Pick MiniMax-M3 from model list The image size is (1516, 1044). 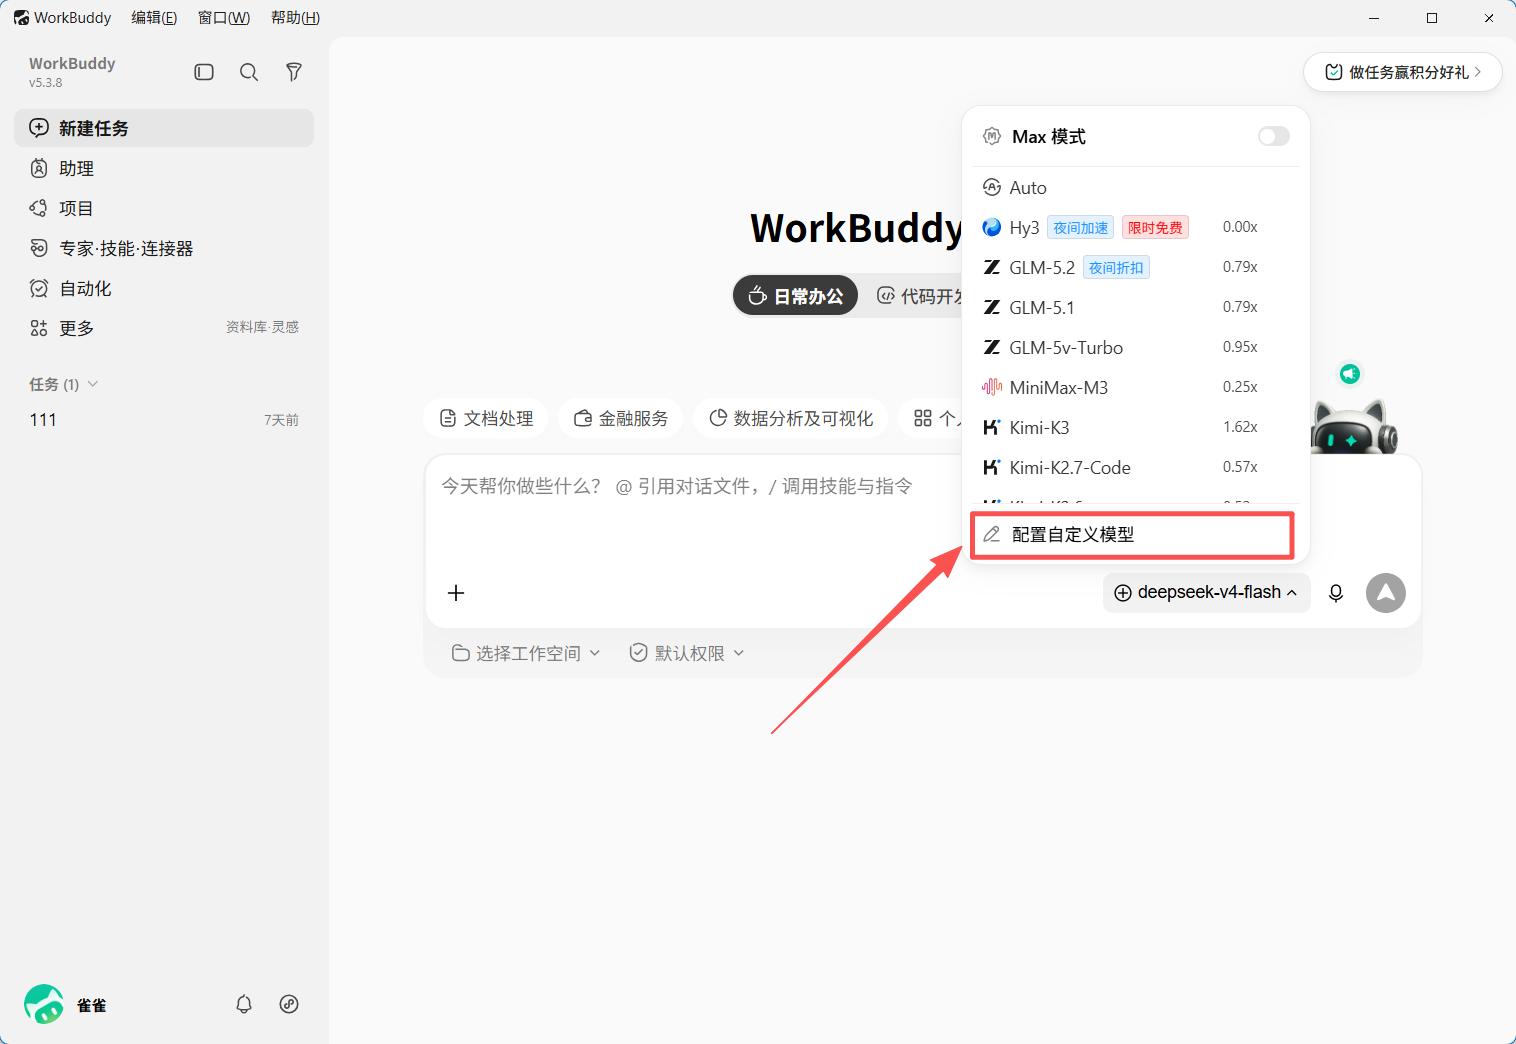tap(1136, 387)
